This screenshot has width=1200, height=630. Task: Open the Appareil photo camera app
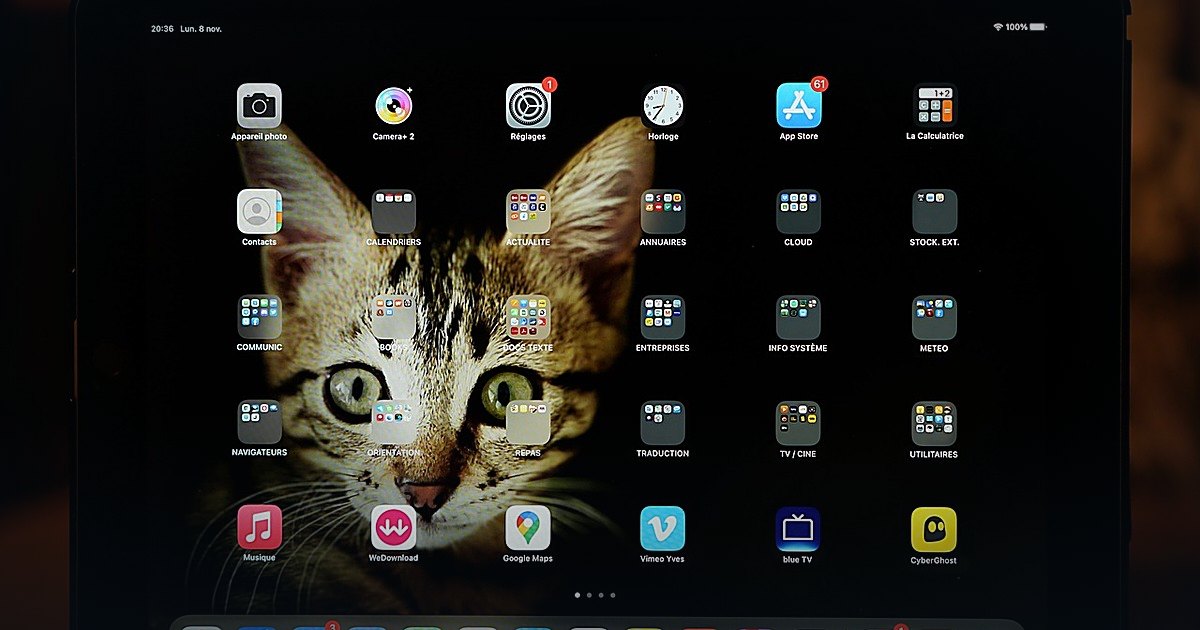[259, 106]
